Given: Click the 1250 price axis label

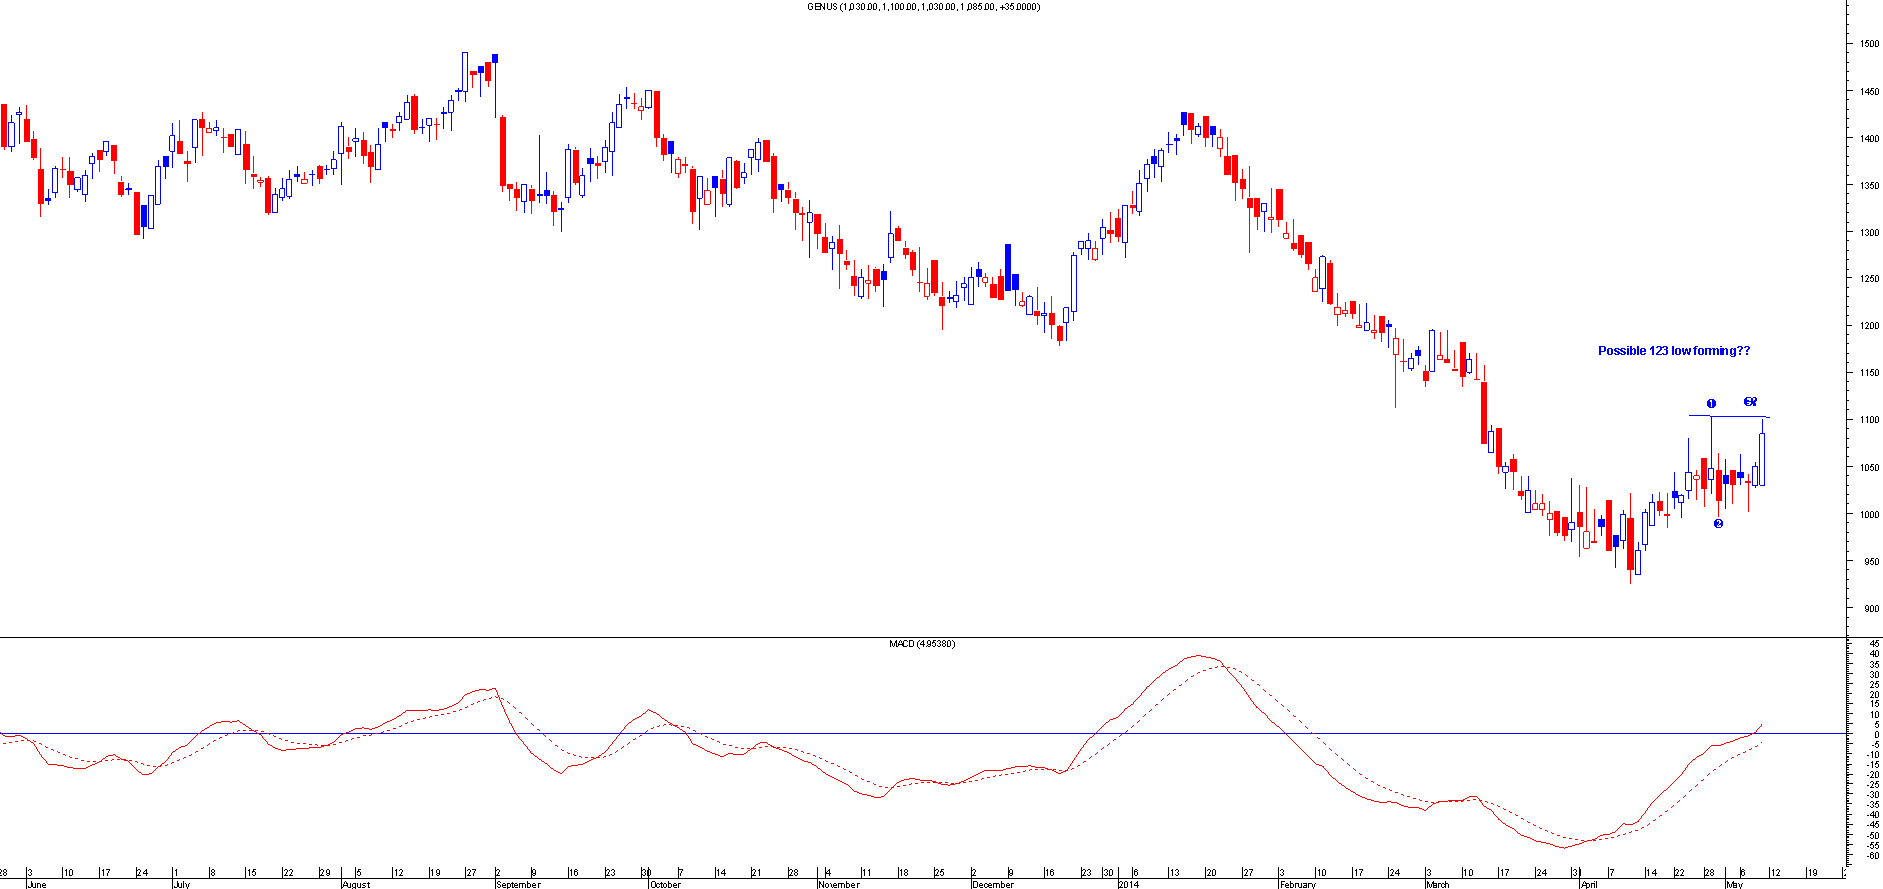Looking at the screenshot, I should [1868, 279].
